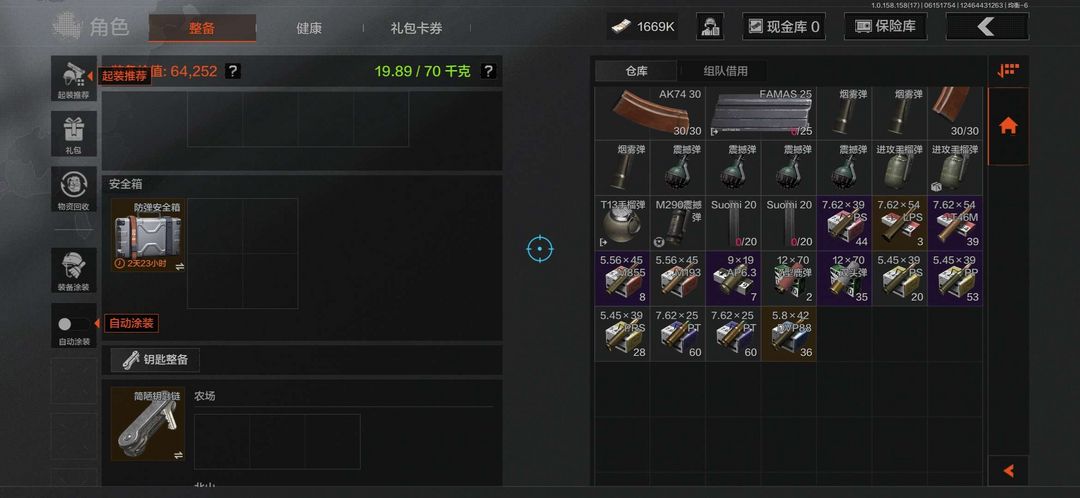The width and height of the screenshot is (1080, 498).
Task: Open the 保险库 button
Action: [x=885, y=27]
